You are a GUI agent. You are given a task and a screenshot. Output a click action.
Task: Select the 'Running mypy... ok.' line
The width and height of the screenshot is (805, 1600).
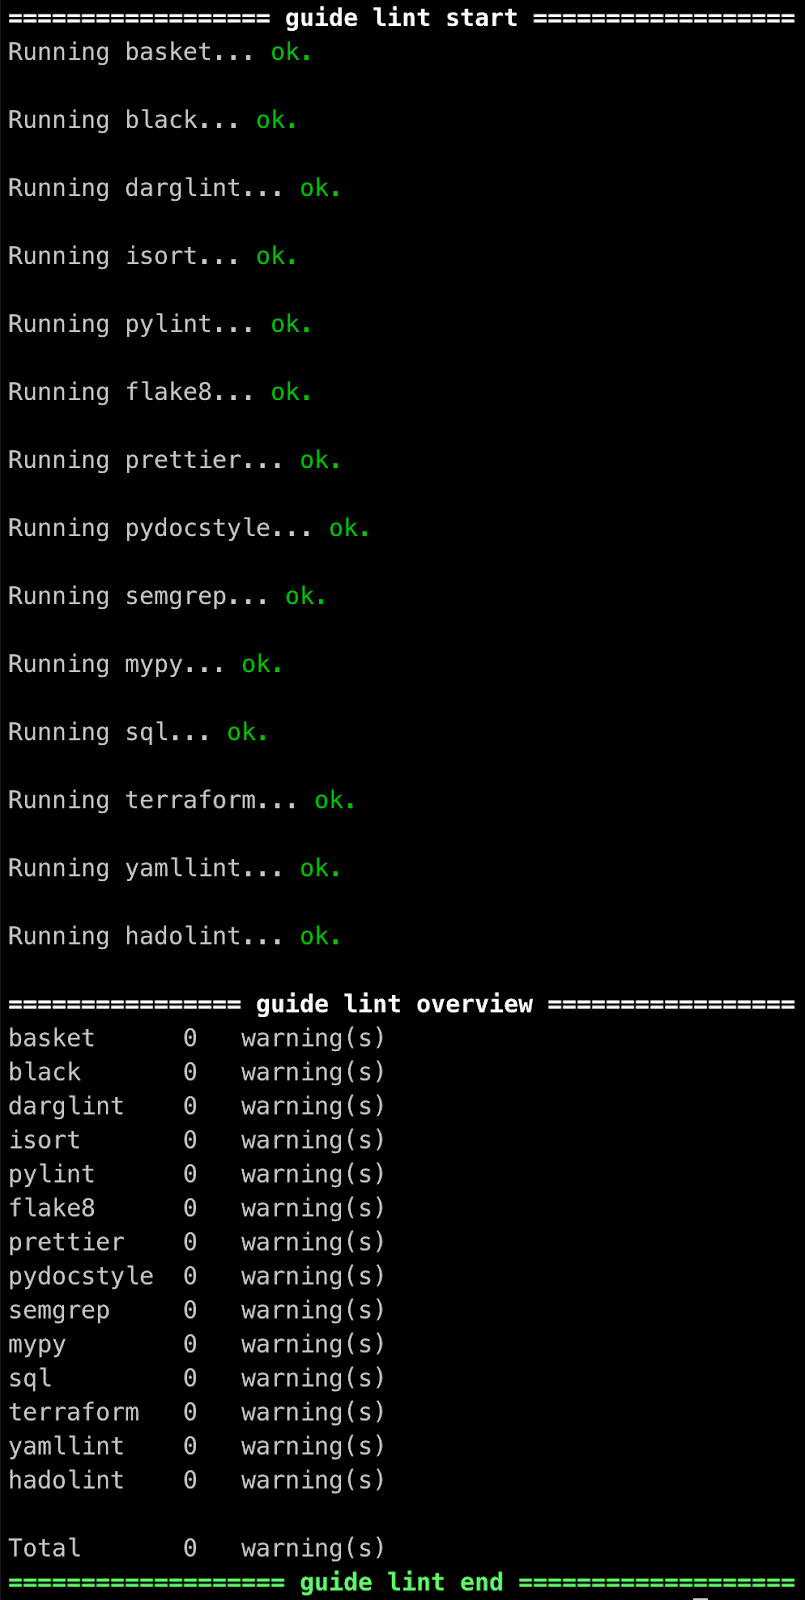145,664
